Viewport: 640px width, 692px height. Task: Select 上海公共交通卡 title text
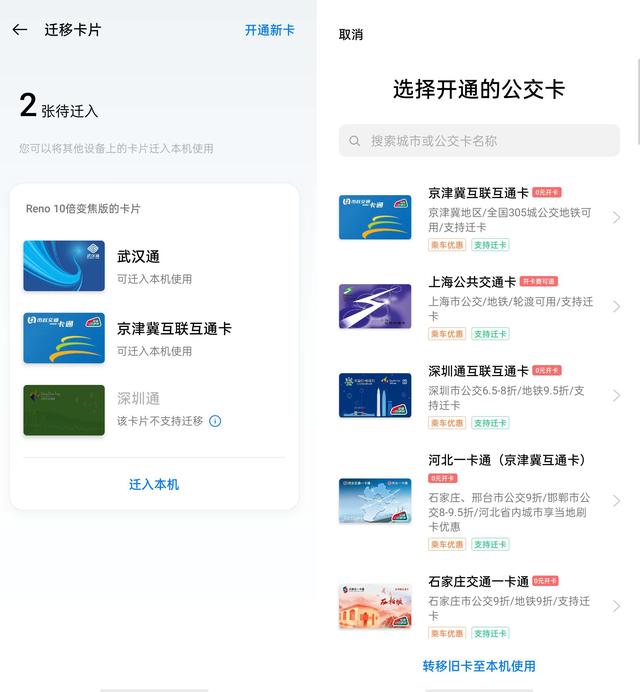click(x=472, y=282)
